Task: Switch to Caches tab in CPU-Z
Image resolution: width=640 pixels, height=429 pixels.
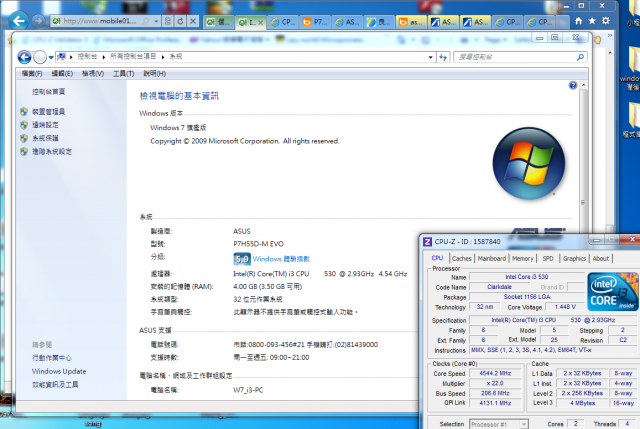Action: (x=462, y=258)
